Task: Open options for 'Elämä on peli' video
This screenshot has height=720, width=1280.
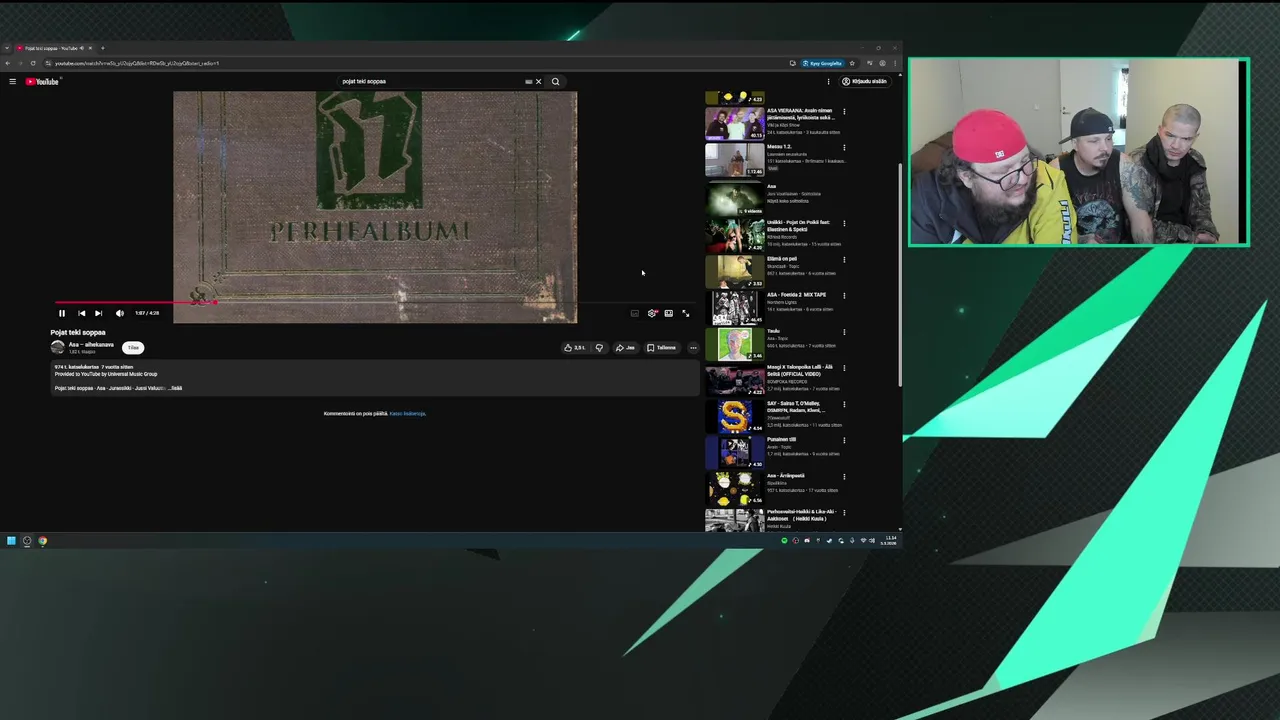Action: point(844,259)
